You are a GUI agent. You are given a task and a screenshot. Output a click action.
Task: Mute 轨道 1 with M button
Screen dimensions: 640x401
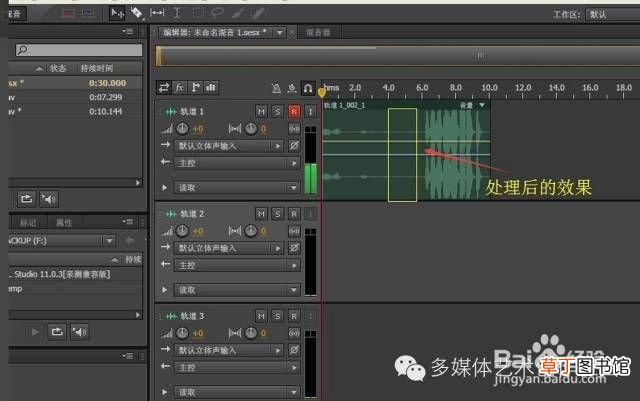[x=261, y=111]
